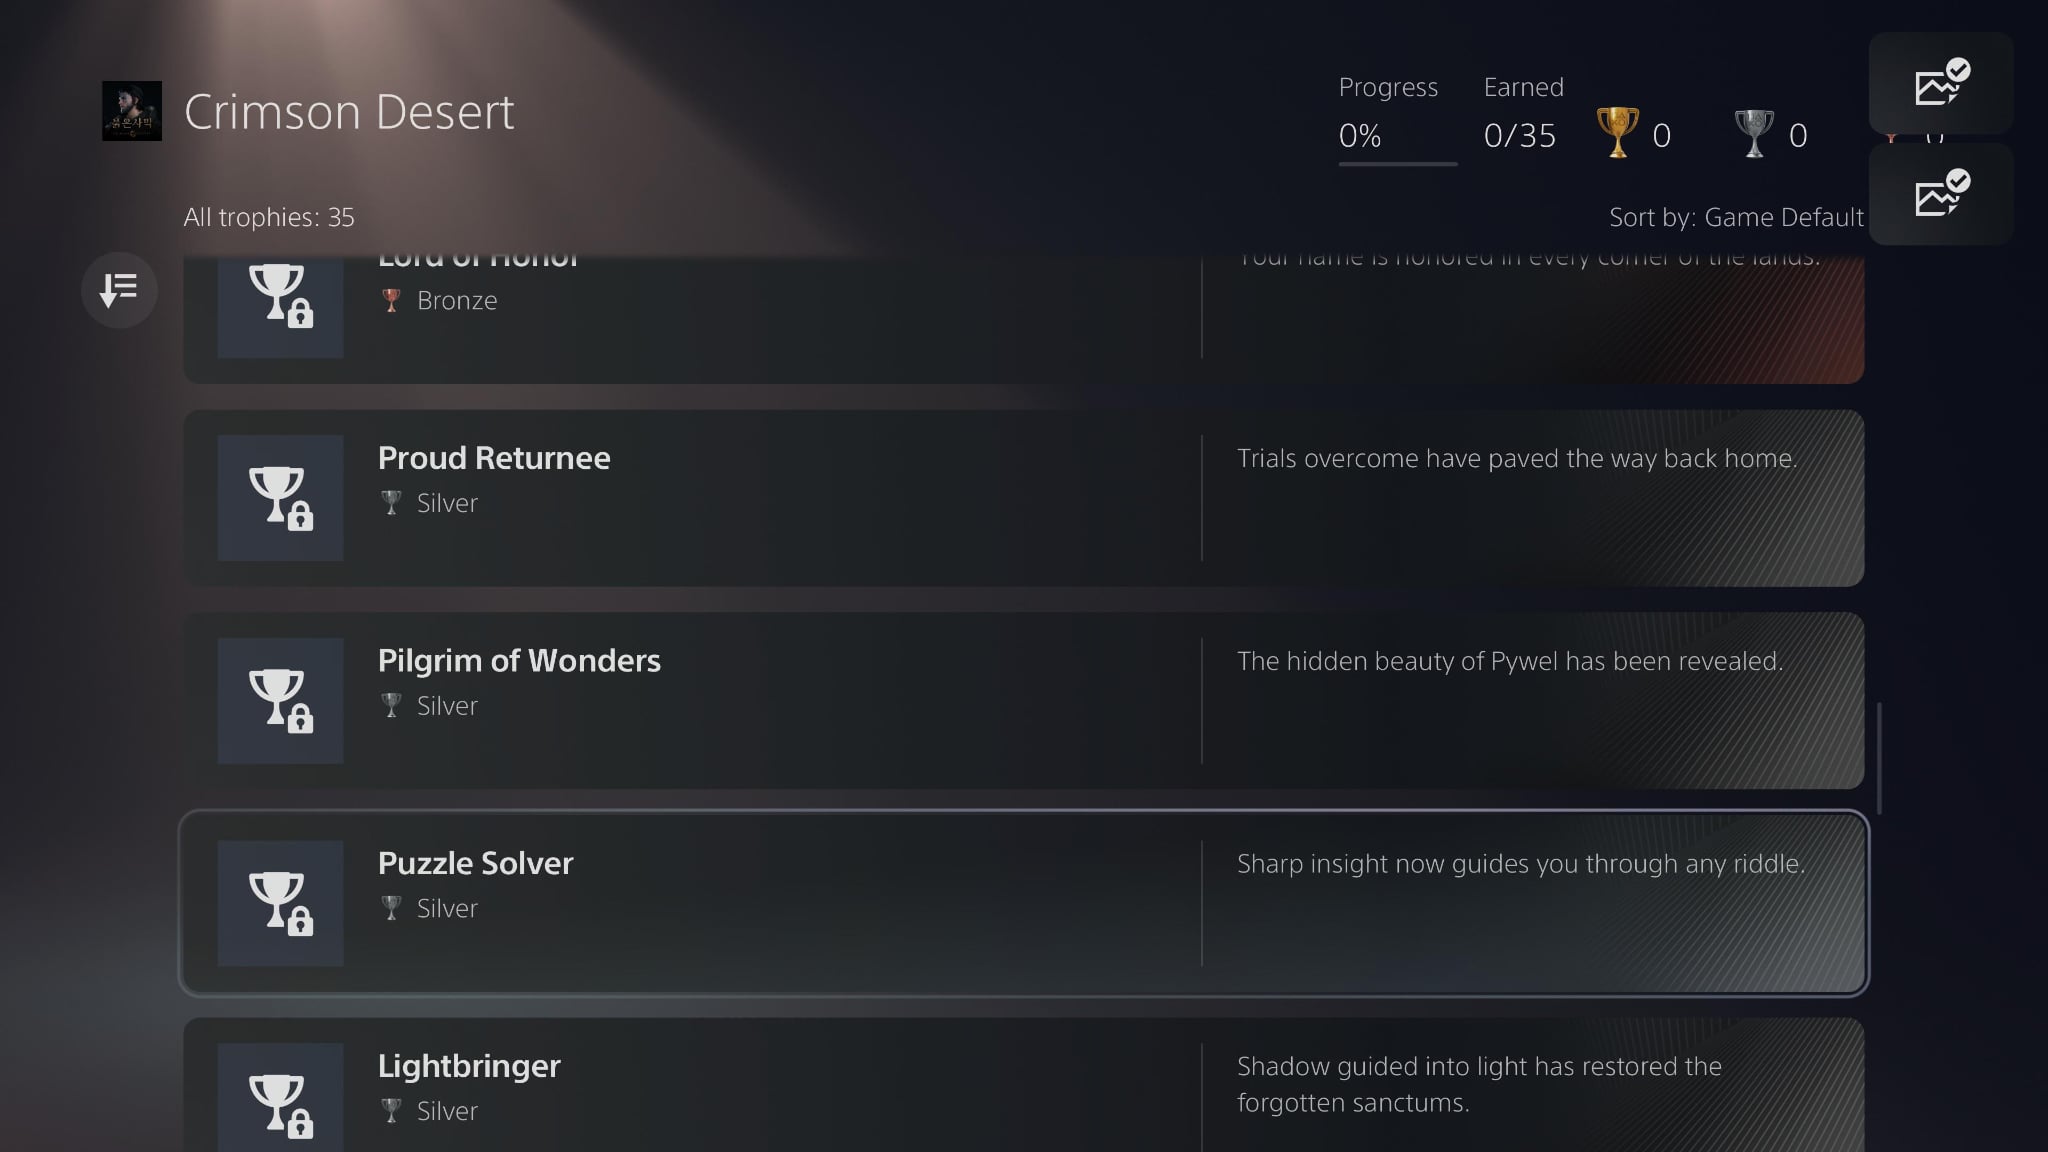Click the Puzzle Solver trophy description text
Screen dimensions: 2048x1152
click(x=1520, y=864)
